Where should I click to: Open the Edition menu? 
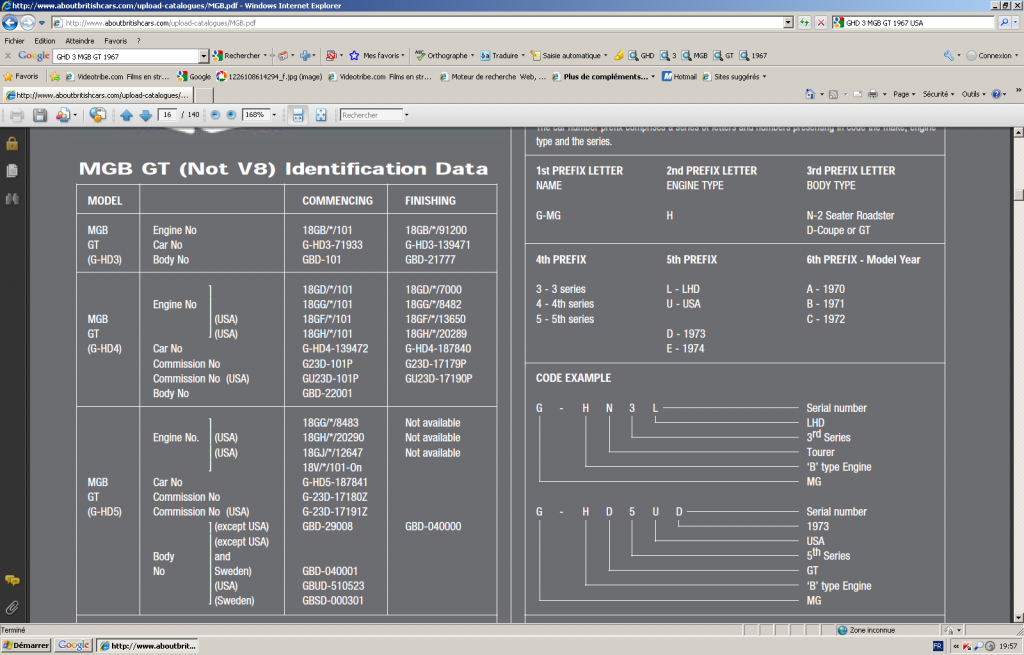click(x=44, y=40)
